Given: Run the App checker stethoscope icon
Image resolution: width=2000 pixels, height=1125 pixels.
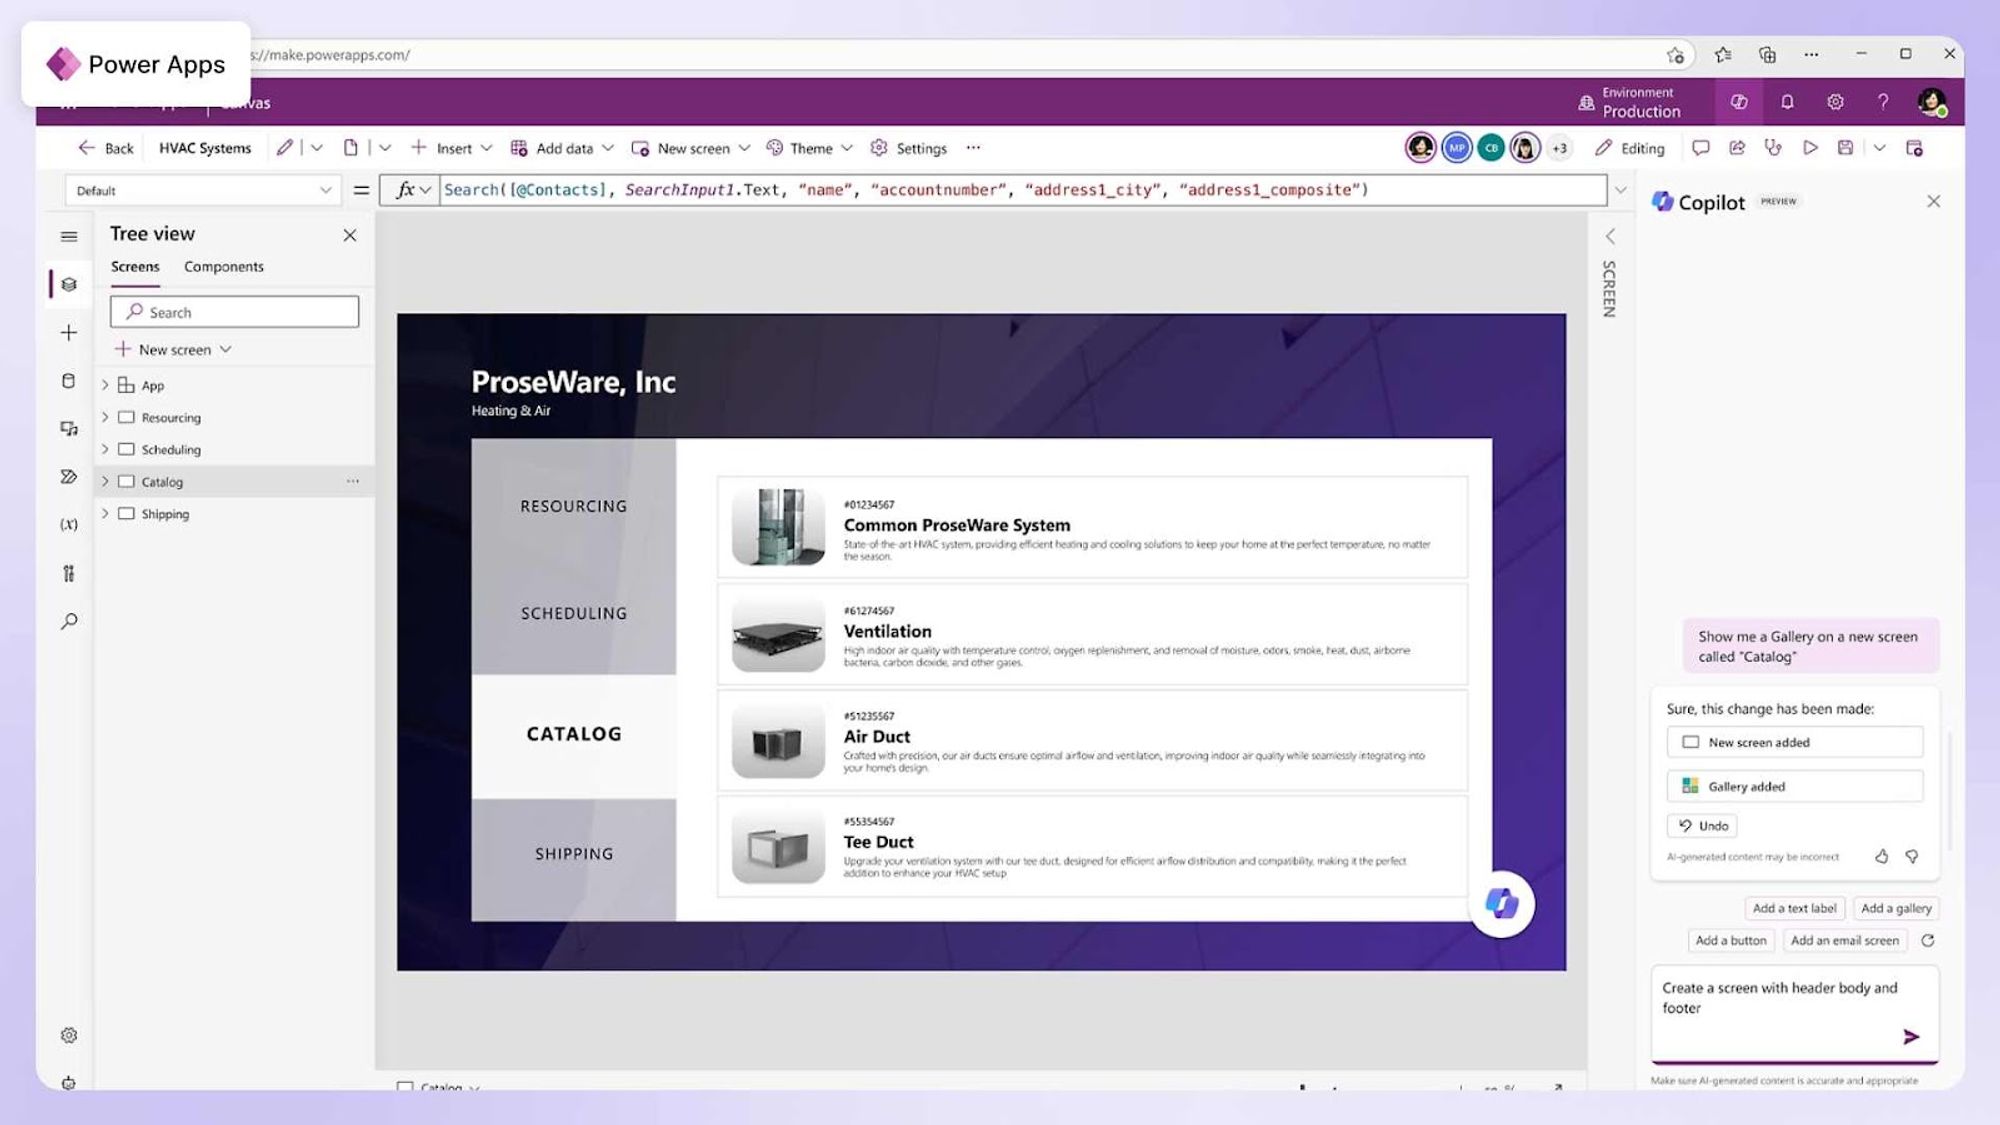Looking at the screenshot, I should [x=1772, y=147].
